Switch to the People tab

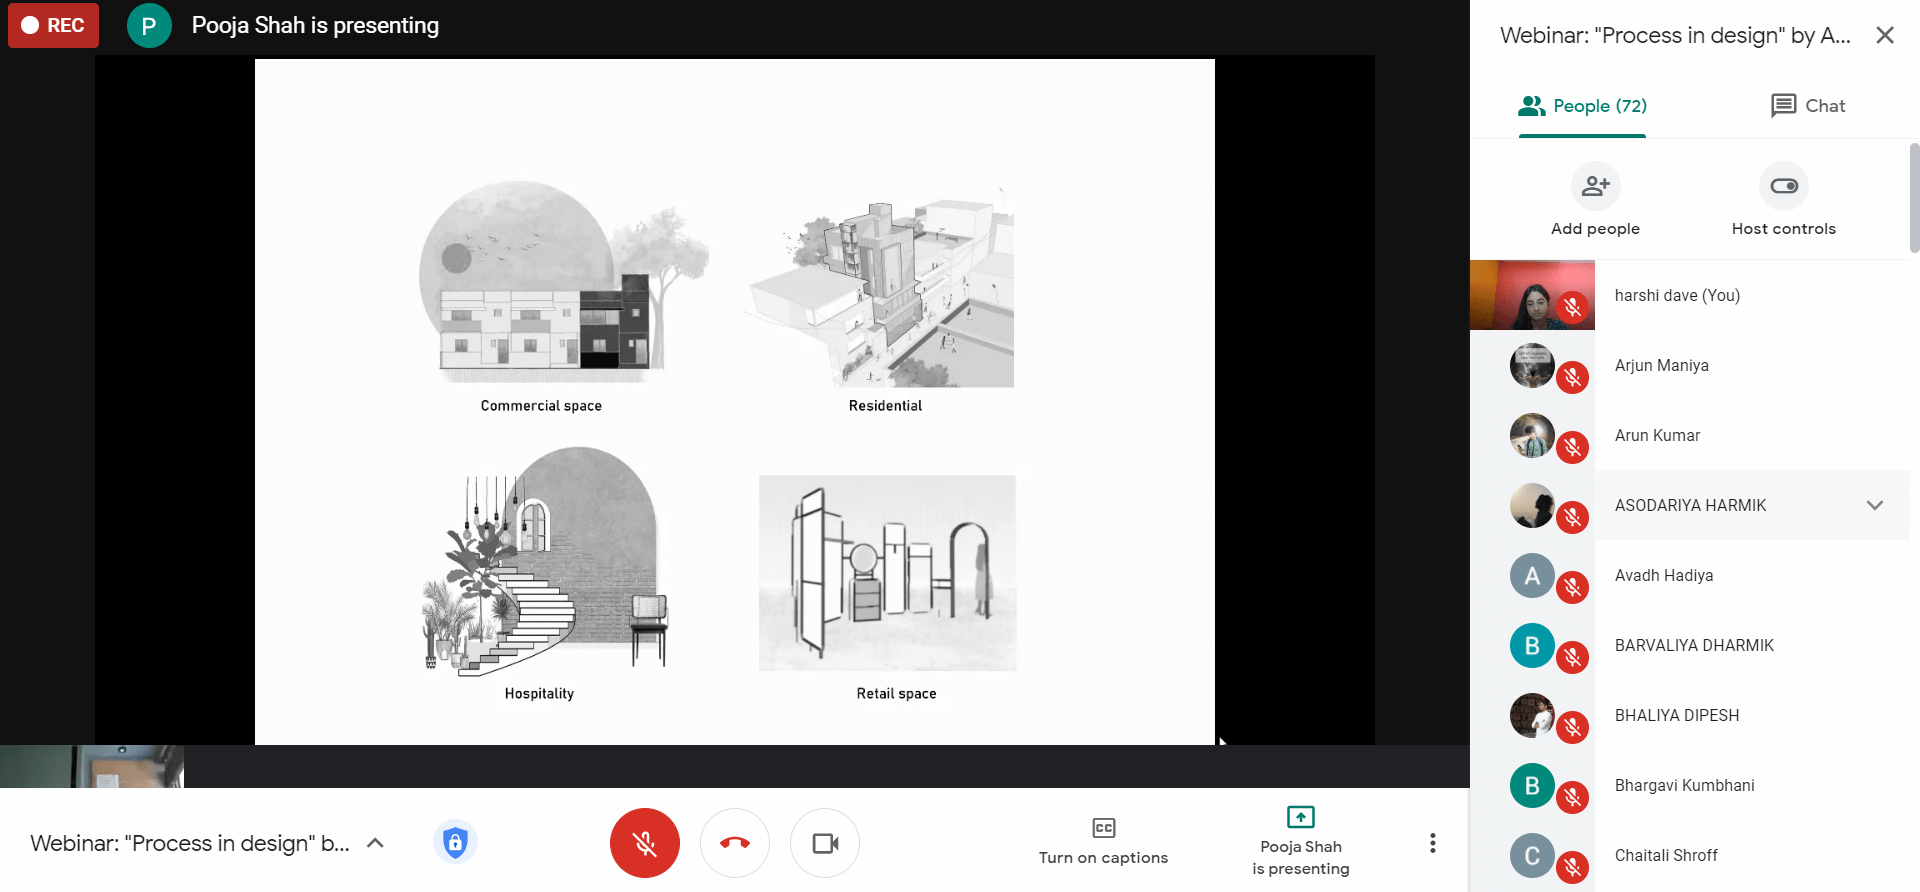(x=1582, y=106)
